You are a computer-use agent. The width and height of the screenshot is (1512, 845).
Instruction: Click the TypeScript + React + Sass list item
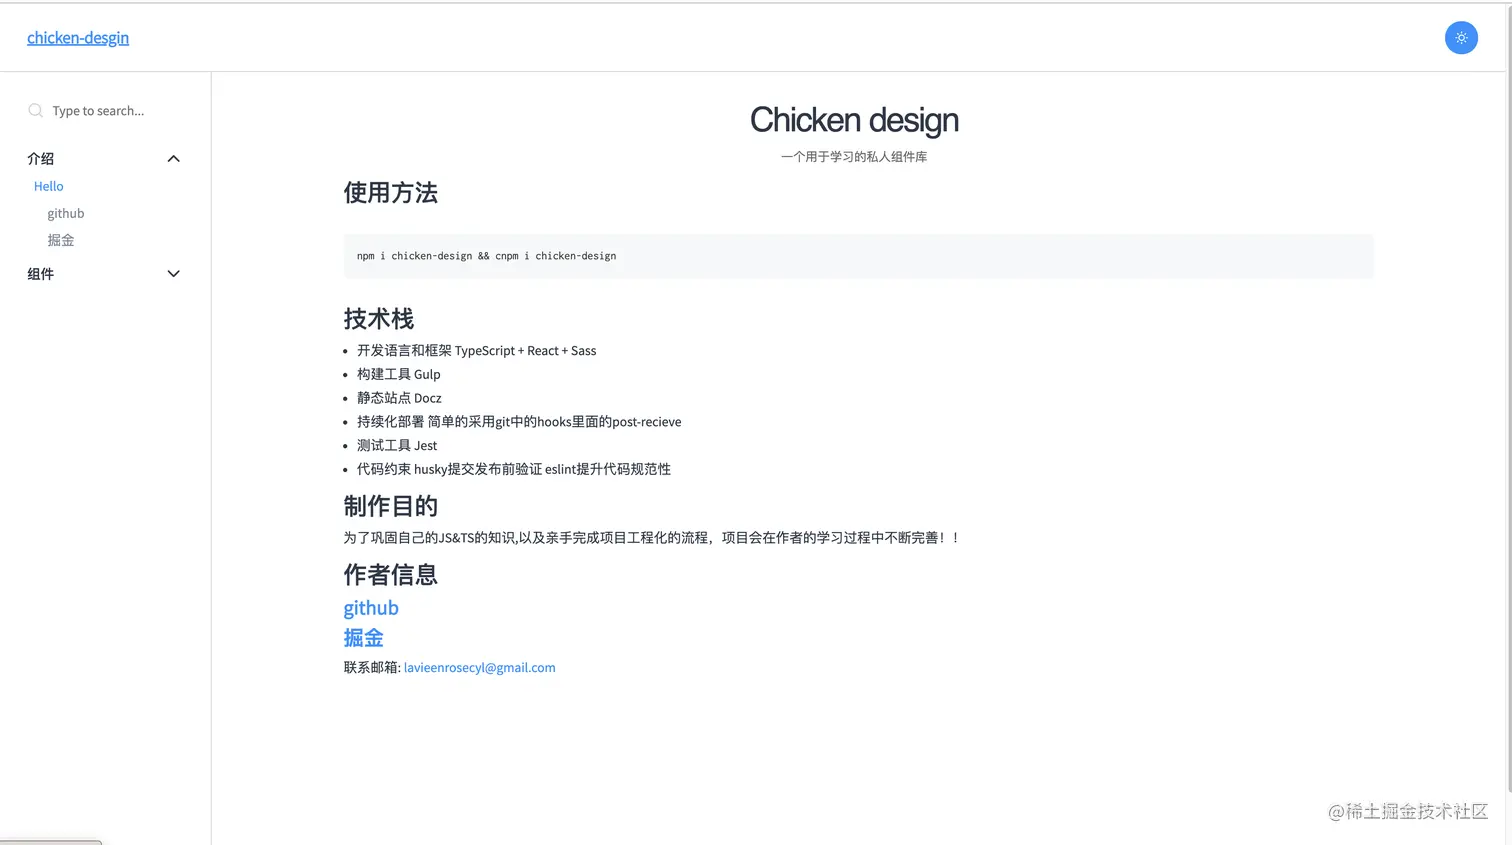477,351
